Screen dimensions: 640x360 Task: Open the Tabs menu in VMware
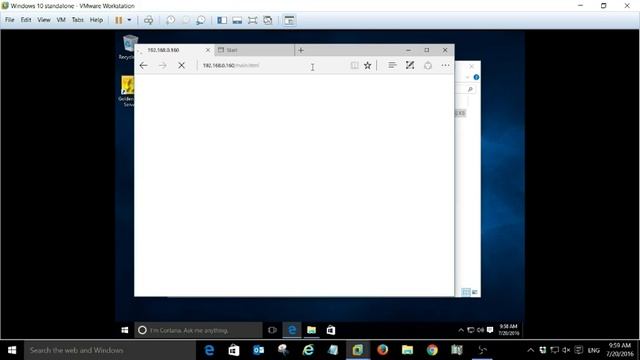point(78,20)
